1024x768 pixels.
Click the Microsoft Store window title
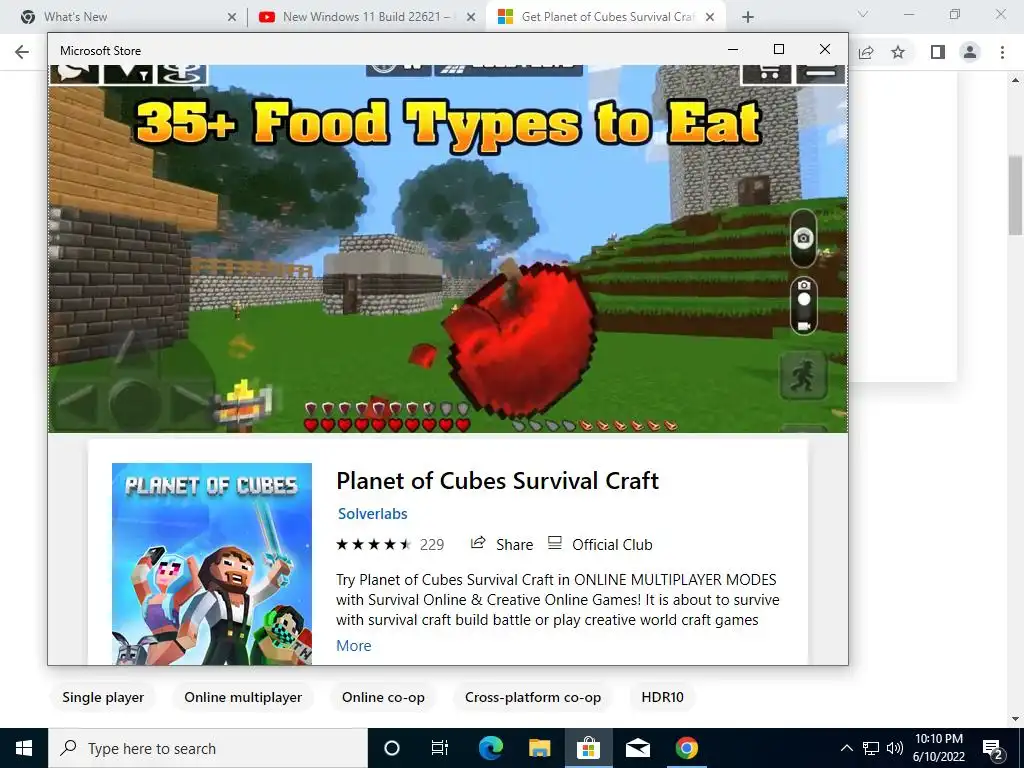coord(100,50)
